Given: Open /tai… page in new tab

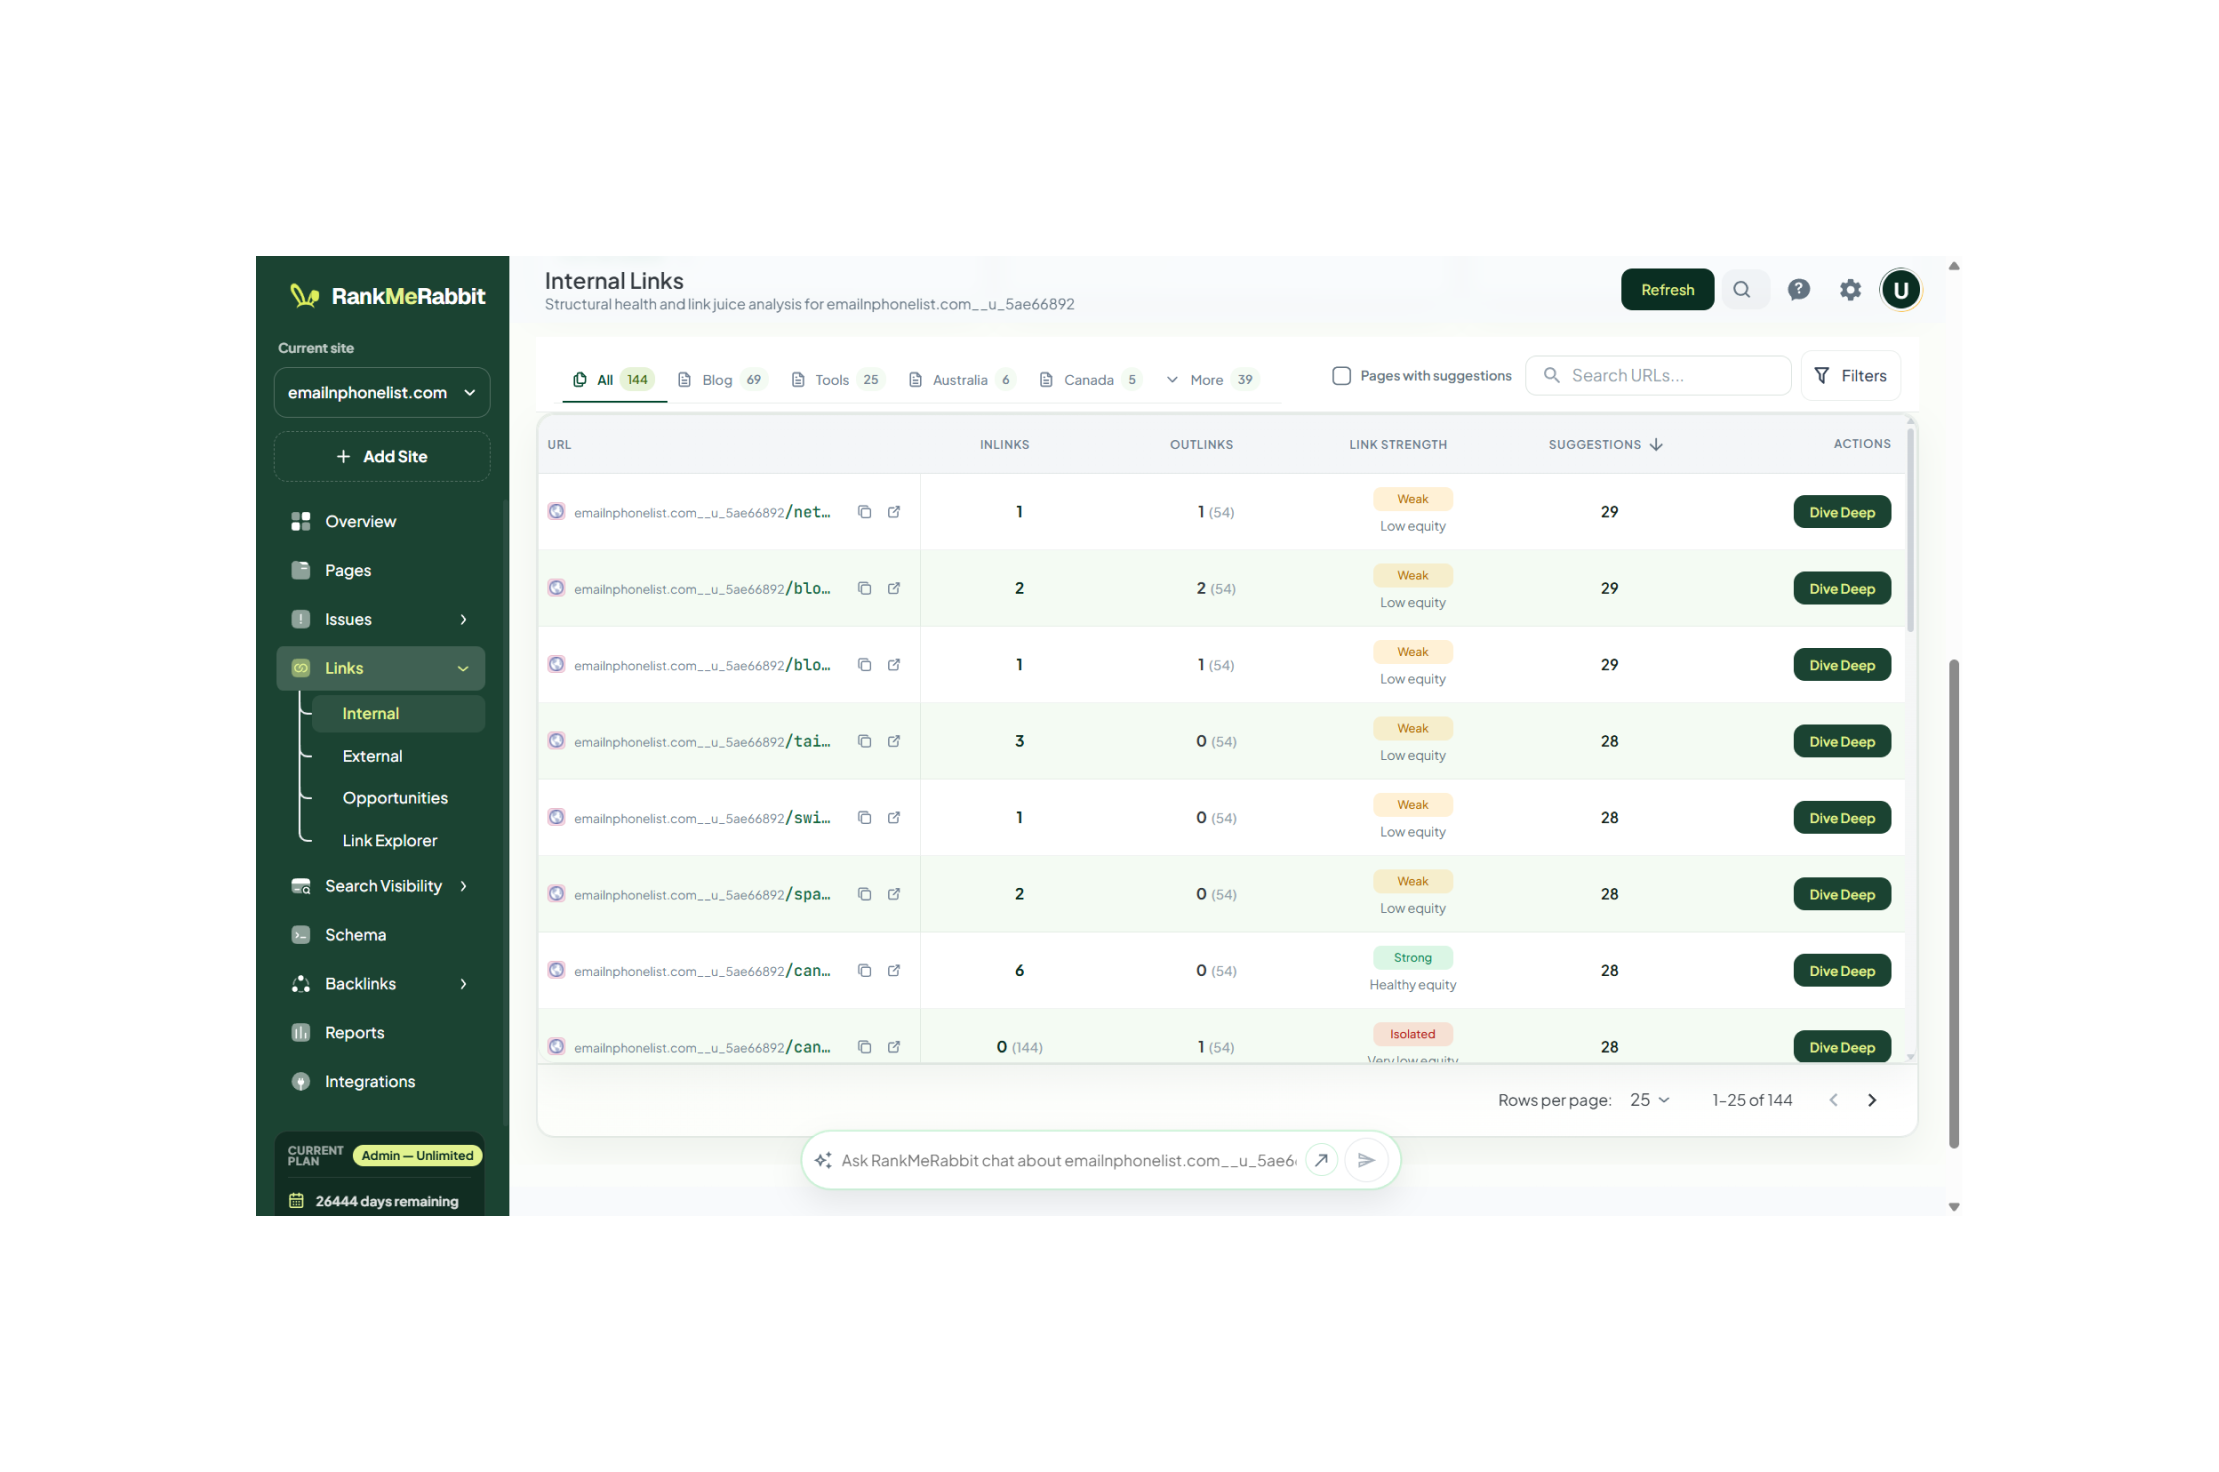Looking at the screenshot, I should pos(894,741).
